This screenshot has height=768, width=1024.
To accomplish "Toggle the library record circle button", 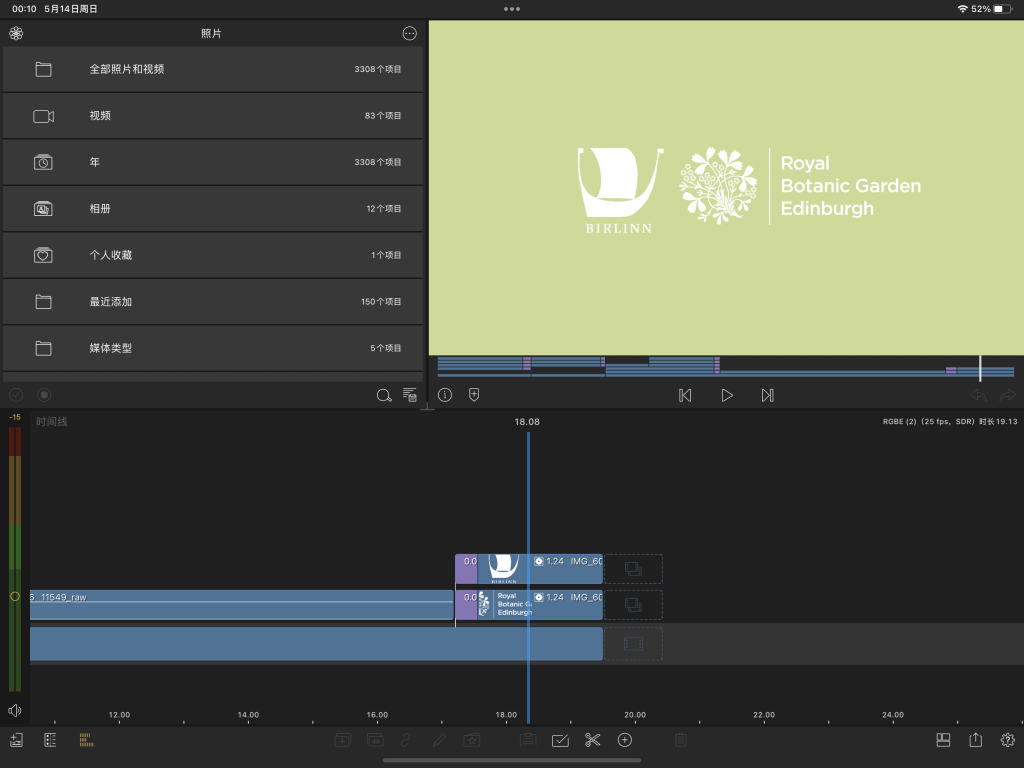I will [44, 394].
